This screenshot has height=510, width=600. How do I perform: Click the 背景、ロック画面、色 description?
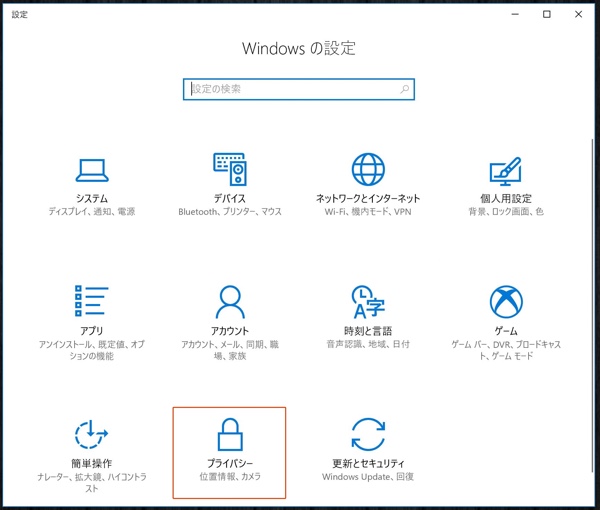506,212
